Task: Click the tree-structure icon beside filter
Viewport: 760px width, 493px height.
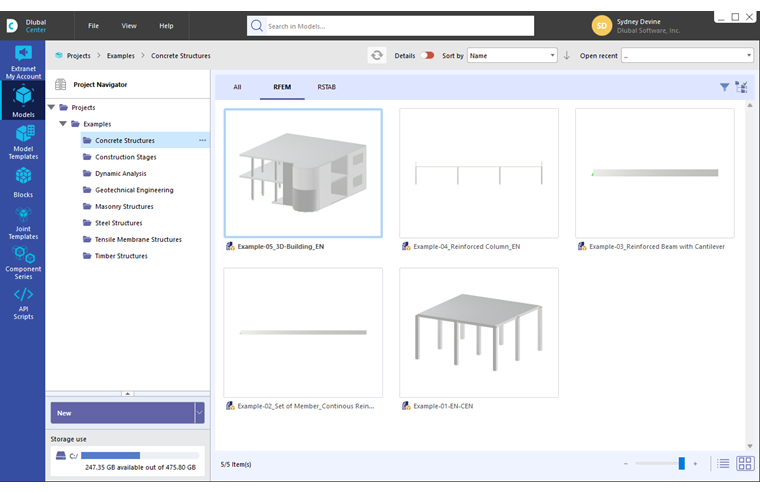Action: [741, 87]
